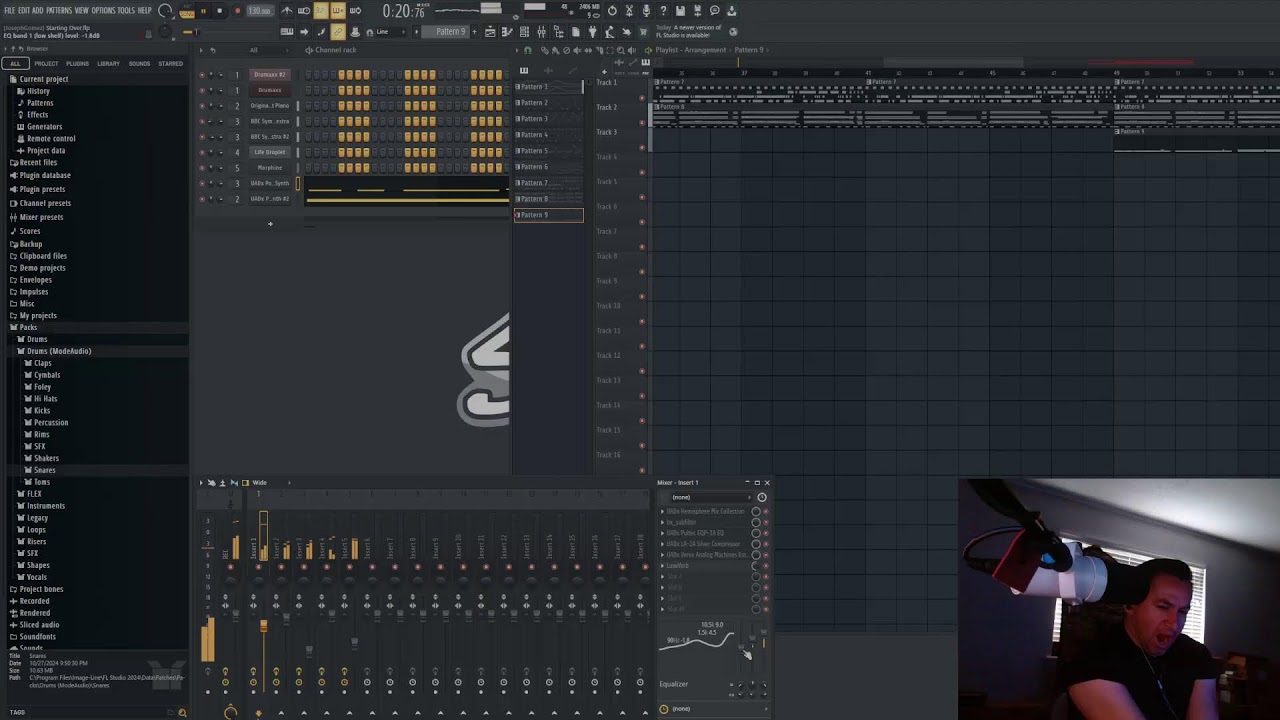1280x720 pixels.
Task: Mute the Drumaxx #2 channel
Action: pos(202,74)
